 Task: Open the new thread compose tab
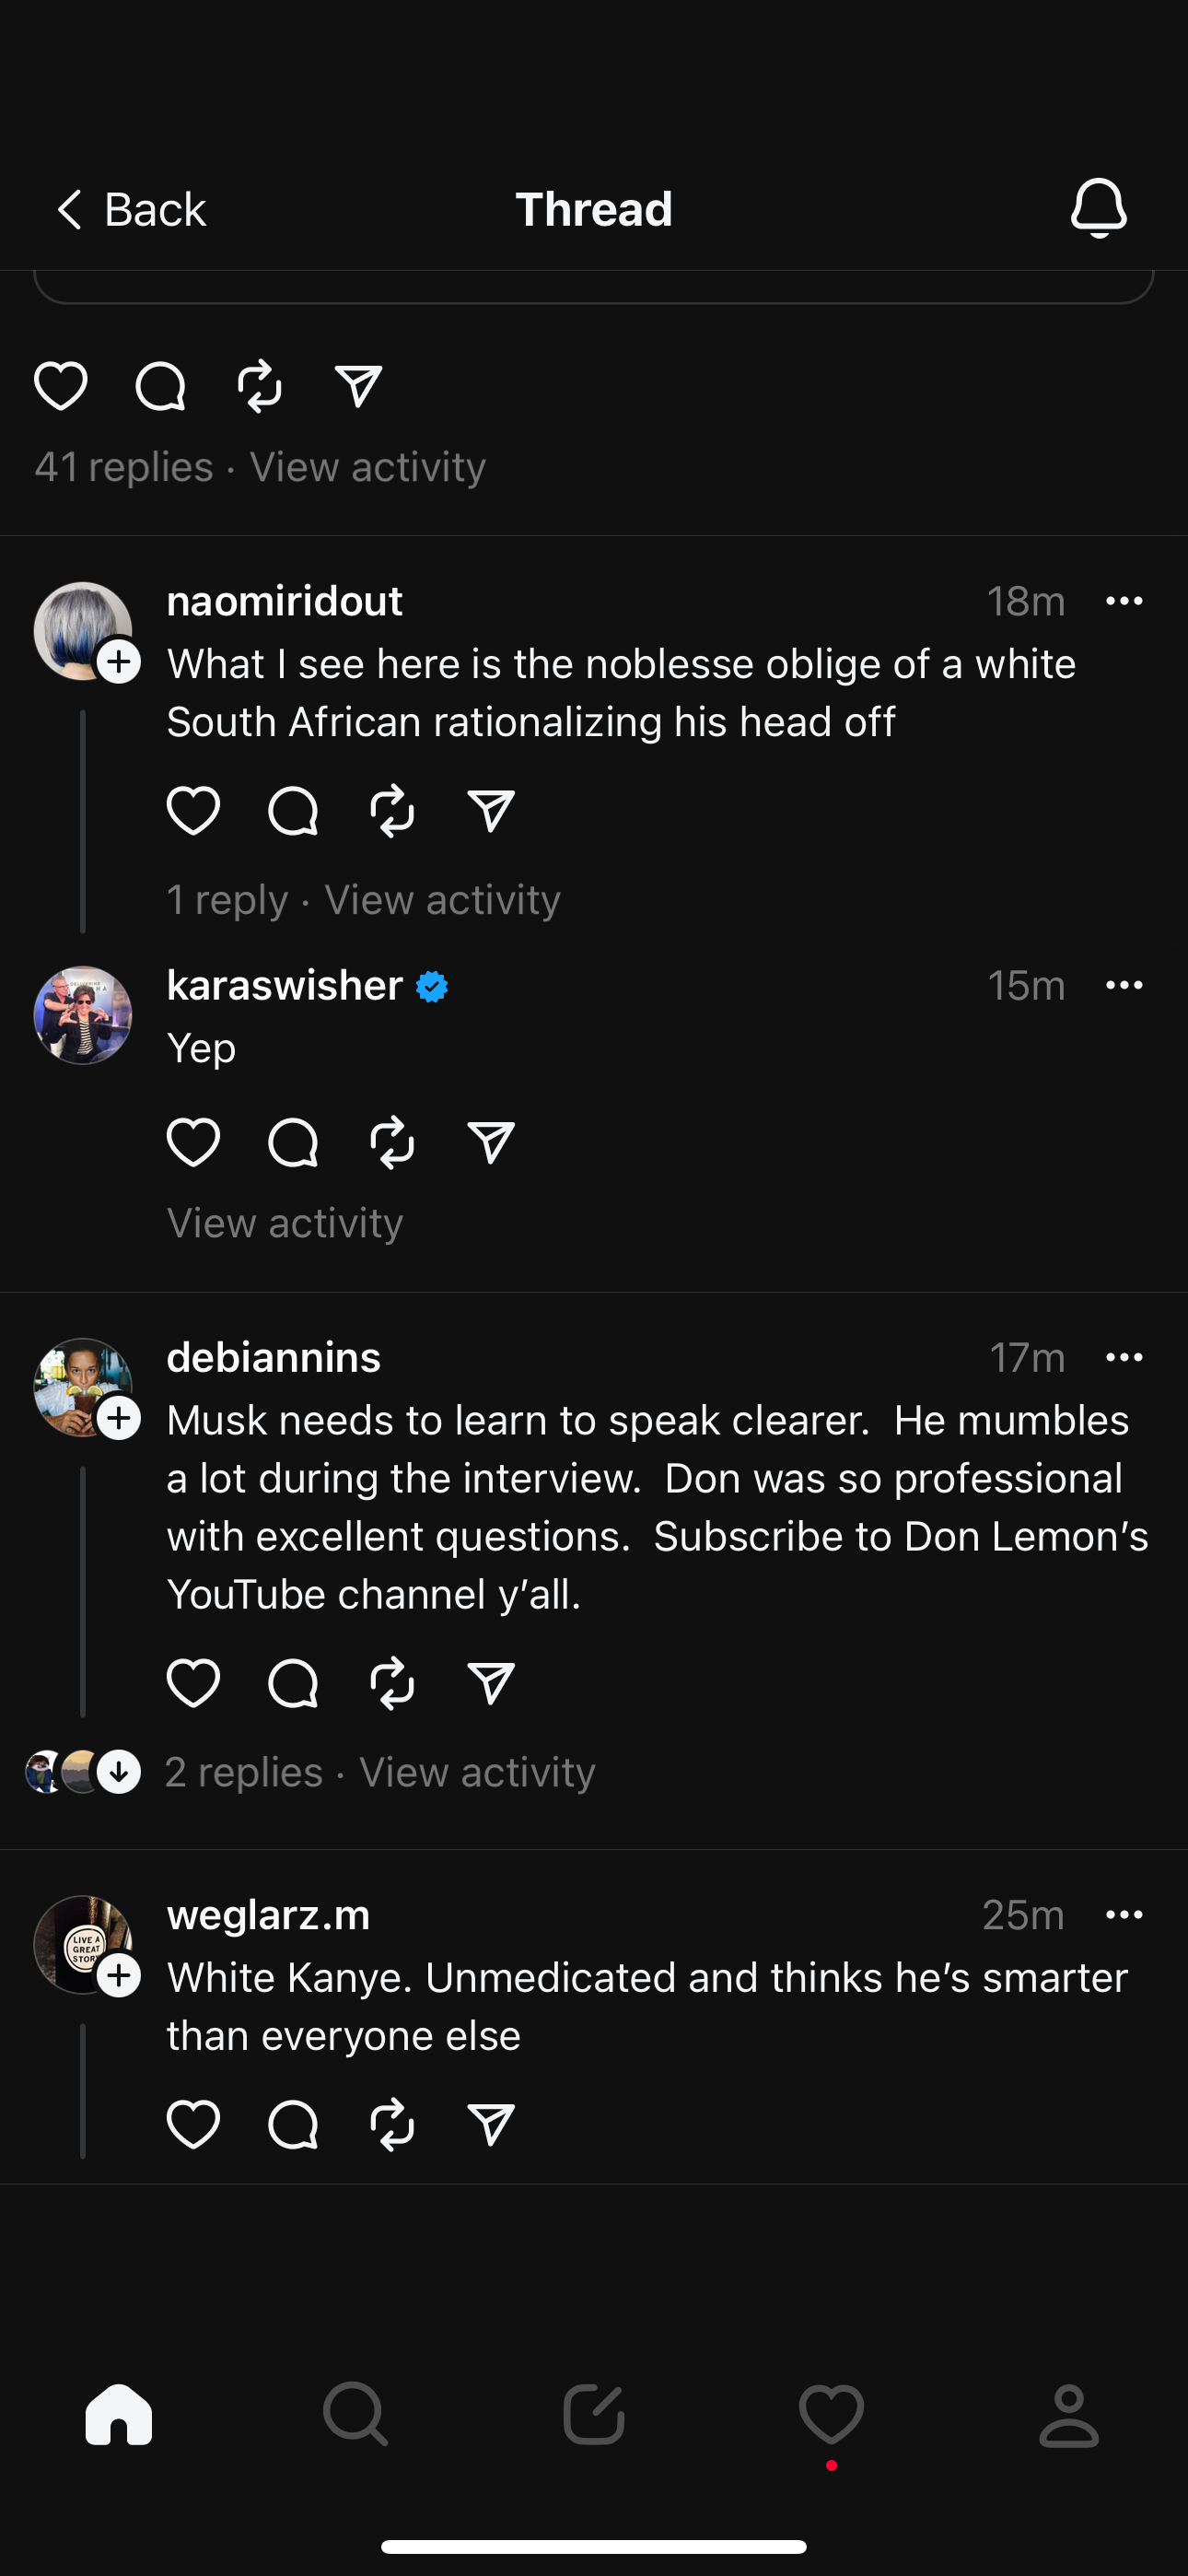click(594, 2414)
